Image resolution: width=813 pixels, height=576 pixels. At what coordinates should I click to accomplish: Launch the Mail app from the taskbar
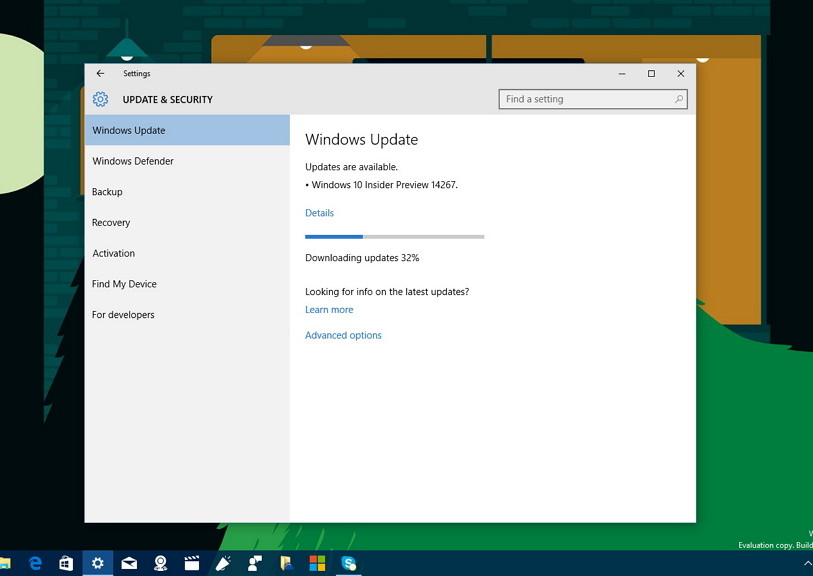click(x=129, y=563)
